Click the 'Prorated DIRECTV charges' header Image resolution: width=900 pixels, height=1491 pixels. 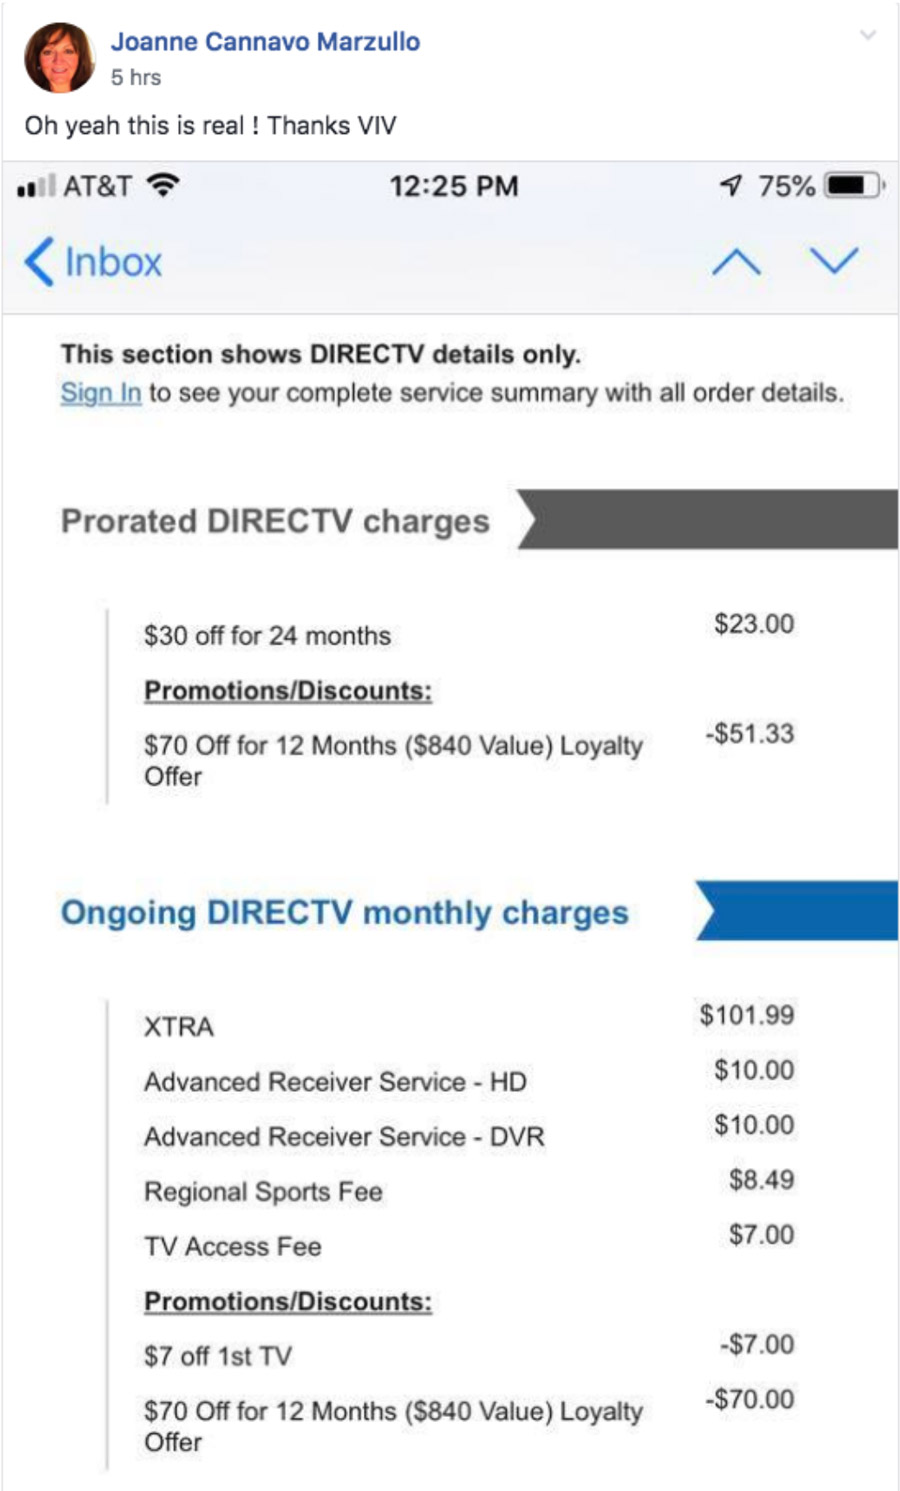[x=275, y=521]
